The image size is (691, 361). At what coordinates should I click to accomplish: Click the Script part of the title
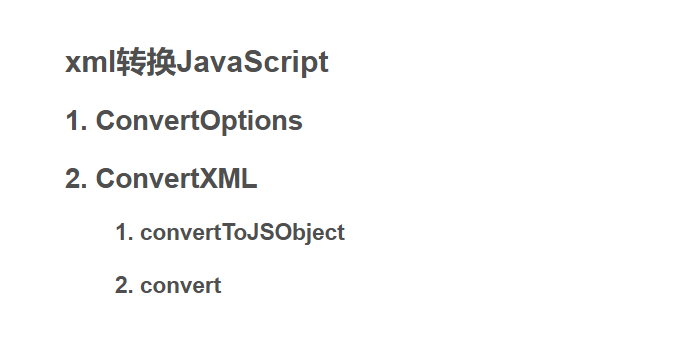coord(286,62)
